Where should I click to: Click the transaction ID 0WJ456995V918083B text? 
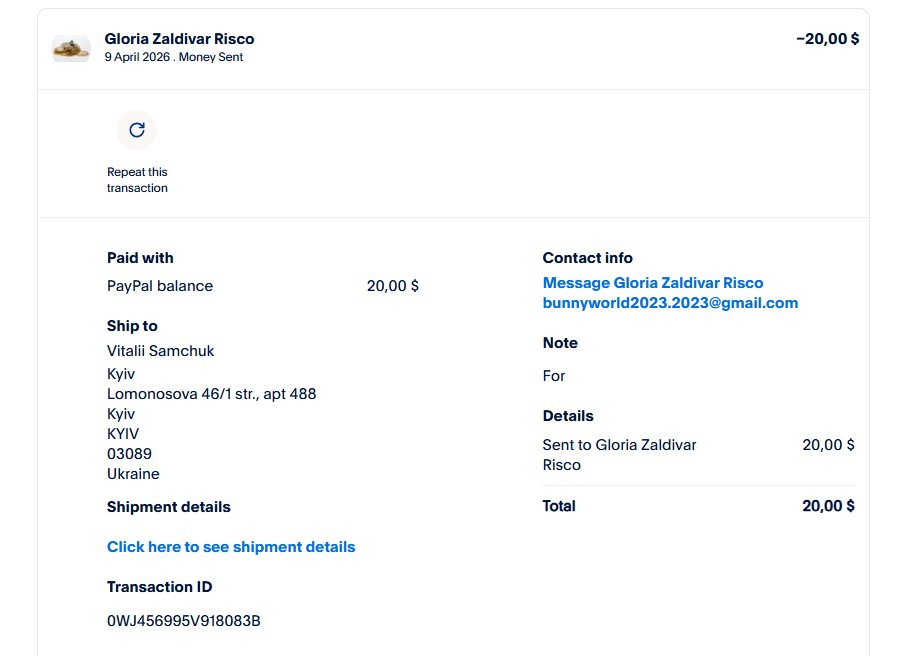coord(184,621)
